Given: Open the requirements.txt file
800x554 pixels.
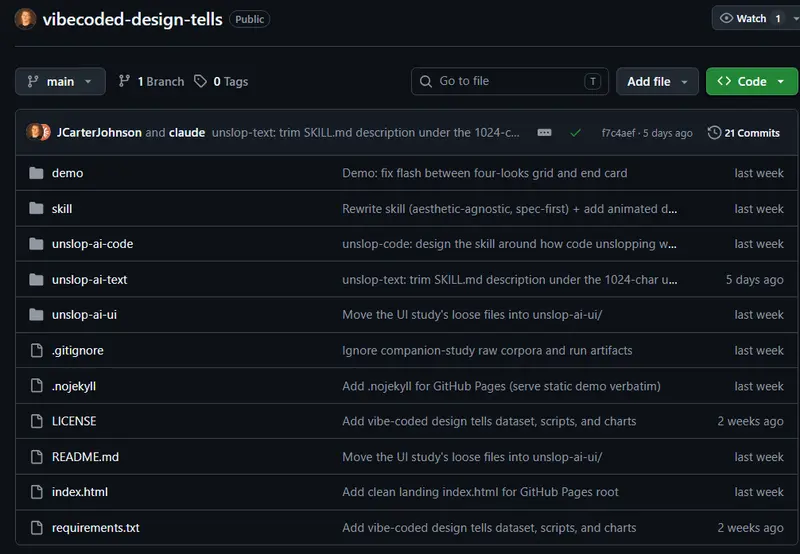Looking at the screenshot, I should pyautogui.click(x=95, y=528).
